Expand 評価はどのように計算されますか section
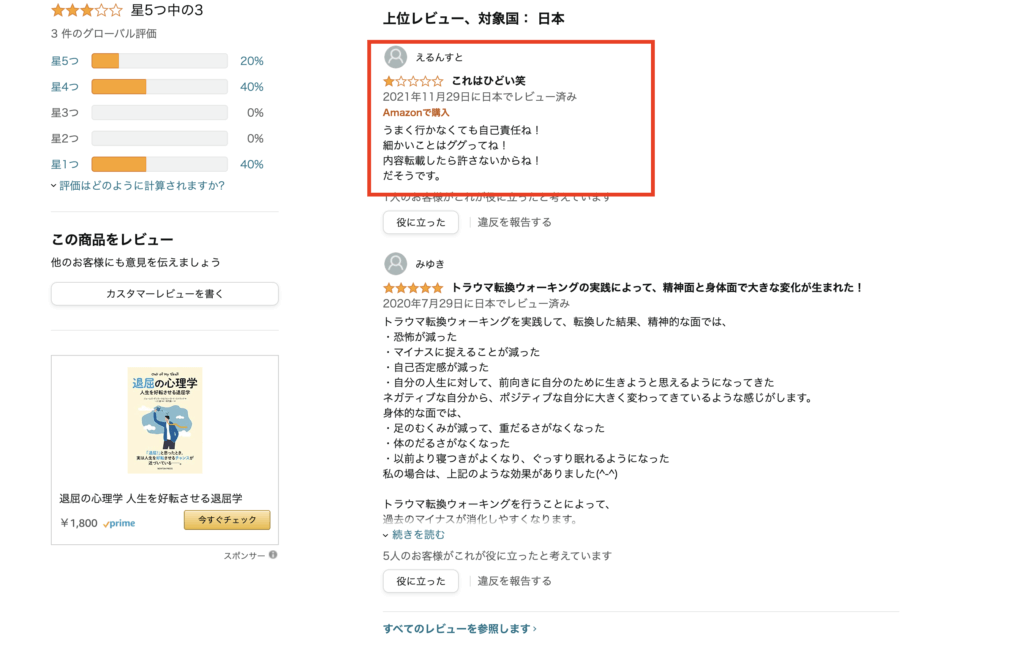1024x653 pixels. click(x=138, y=185)
